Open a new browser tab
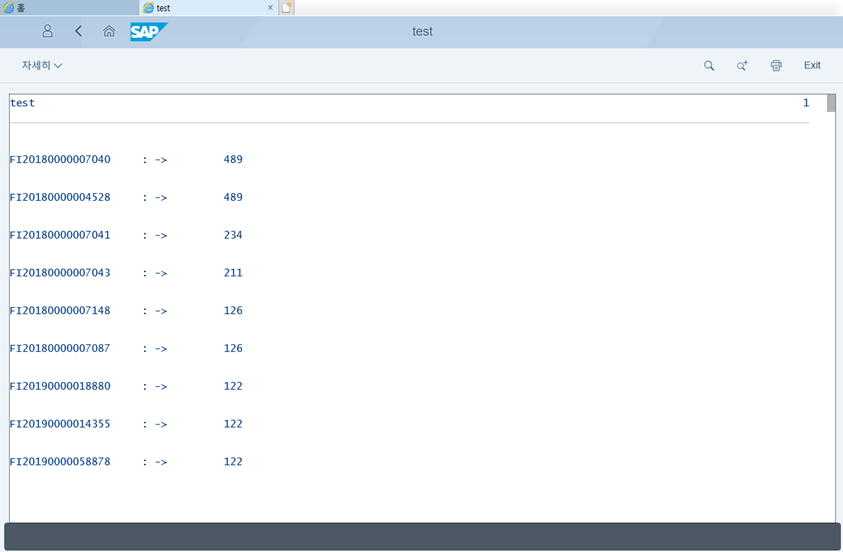 (x=287, y=8)
